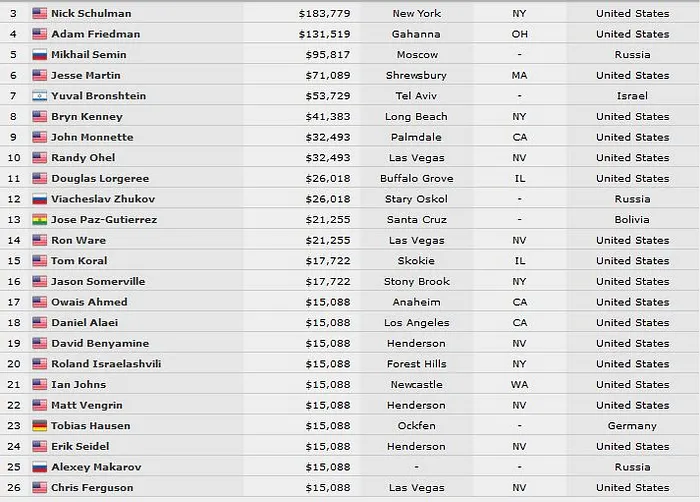The width and height of the screenshot is (700, 502).
Task: View Matt Vengrin's player details
Action: pos(85,405)
